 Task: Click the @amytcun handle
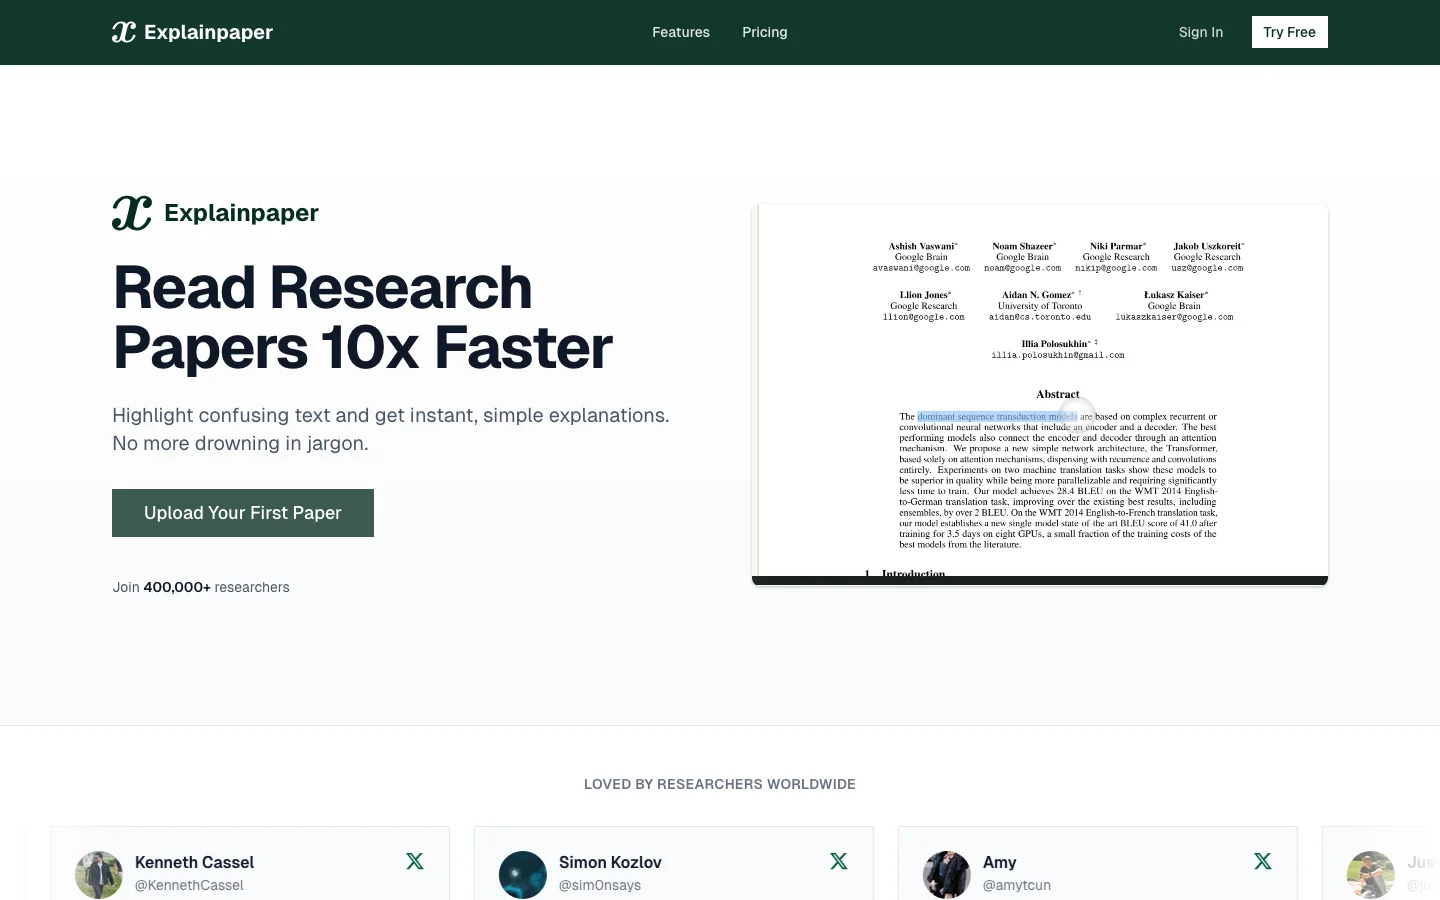coord(1017,885)
